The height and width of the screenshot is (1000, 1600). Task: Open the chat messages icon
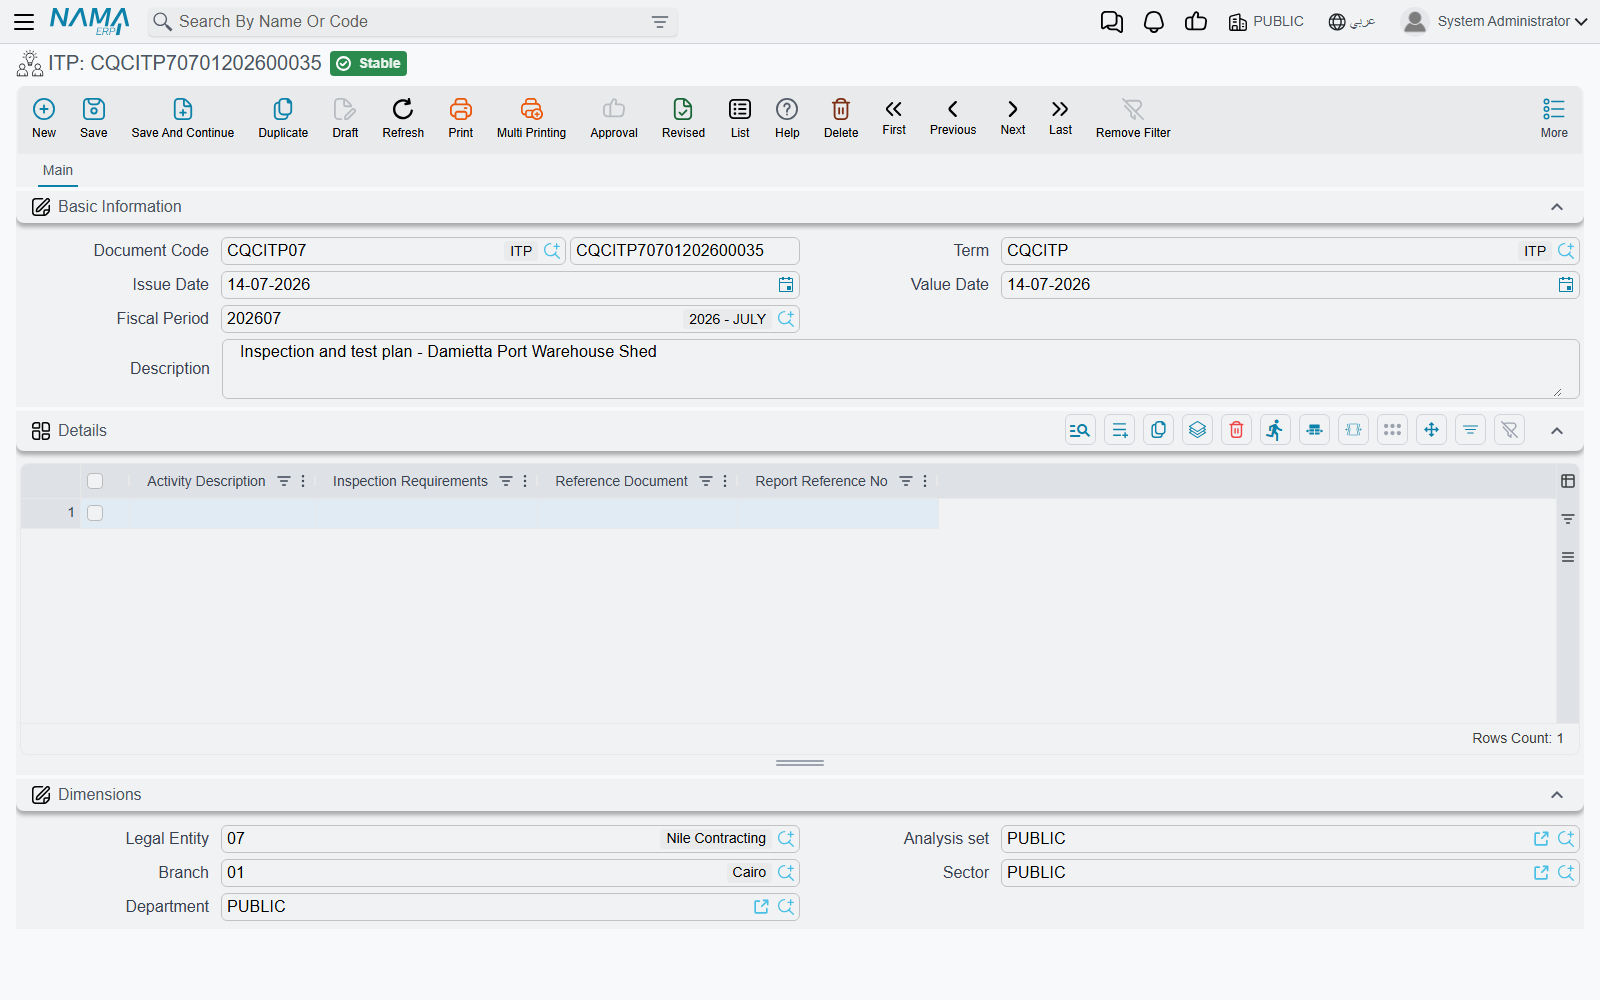click(1111, 22)
